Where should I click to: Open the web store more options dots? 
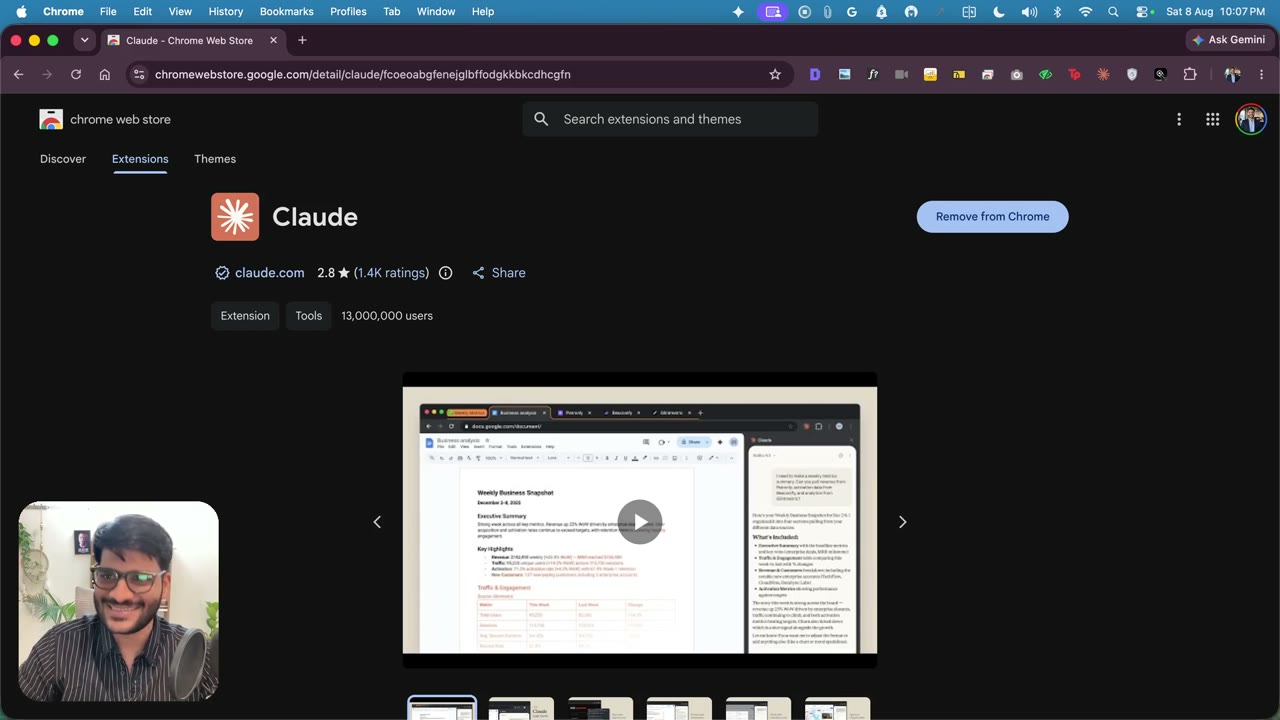click(x=1179, y=119)
